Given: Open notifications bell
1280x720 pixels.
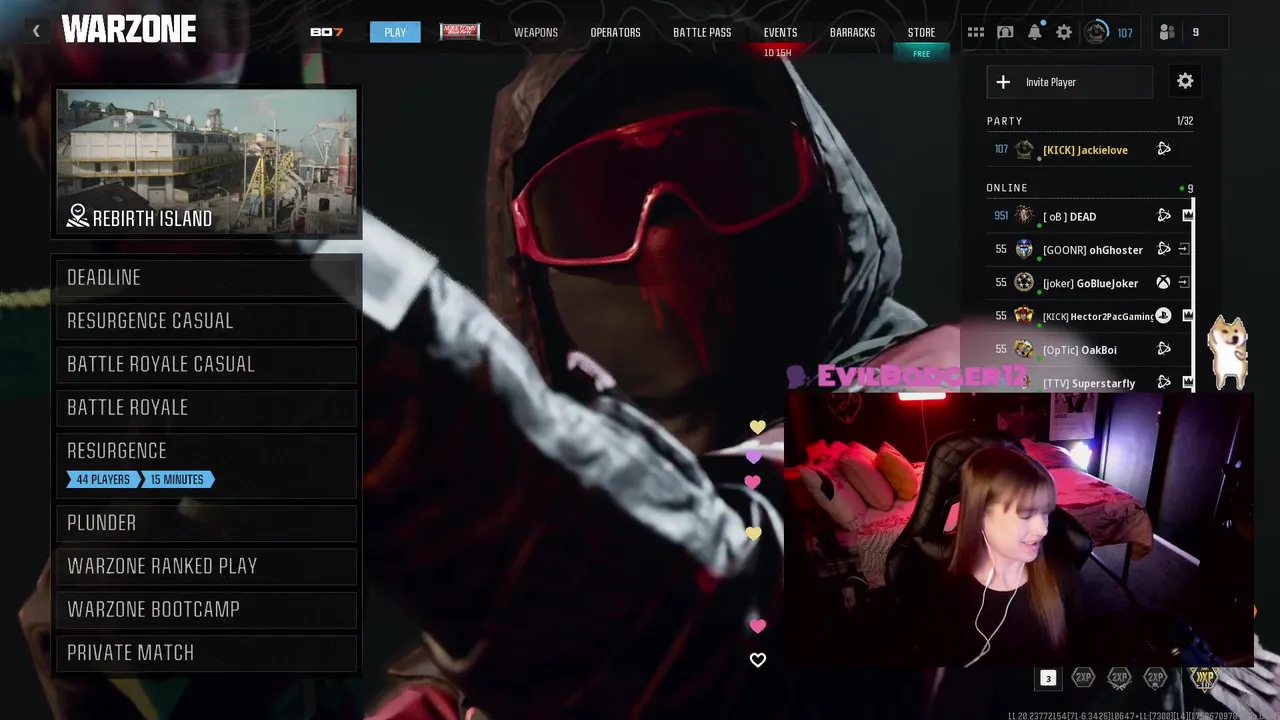Looking at the screenshot, I should click(1035, 32).
